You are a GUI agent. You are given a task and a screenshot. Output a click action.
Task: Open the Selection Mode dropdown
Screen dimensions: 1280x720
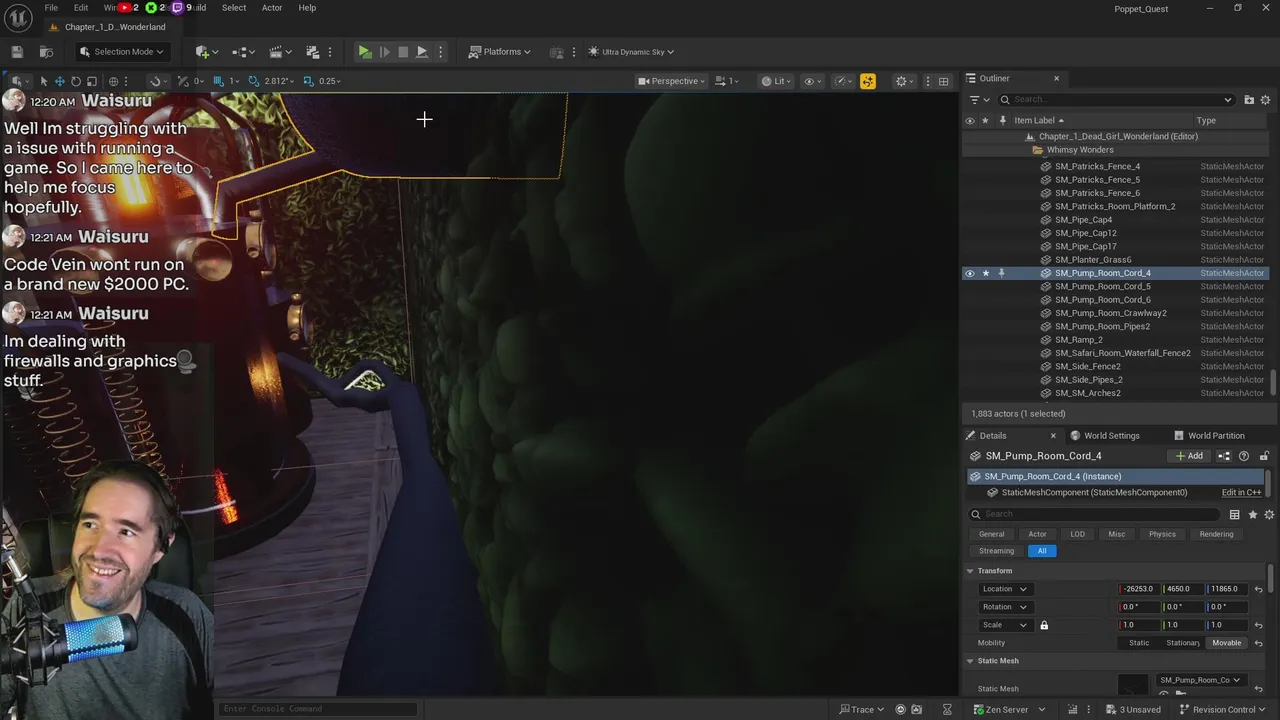(x=121, y=52)
